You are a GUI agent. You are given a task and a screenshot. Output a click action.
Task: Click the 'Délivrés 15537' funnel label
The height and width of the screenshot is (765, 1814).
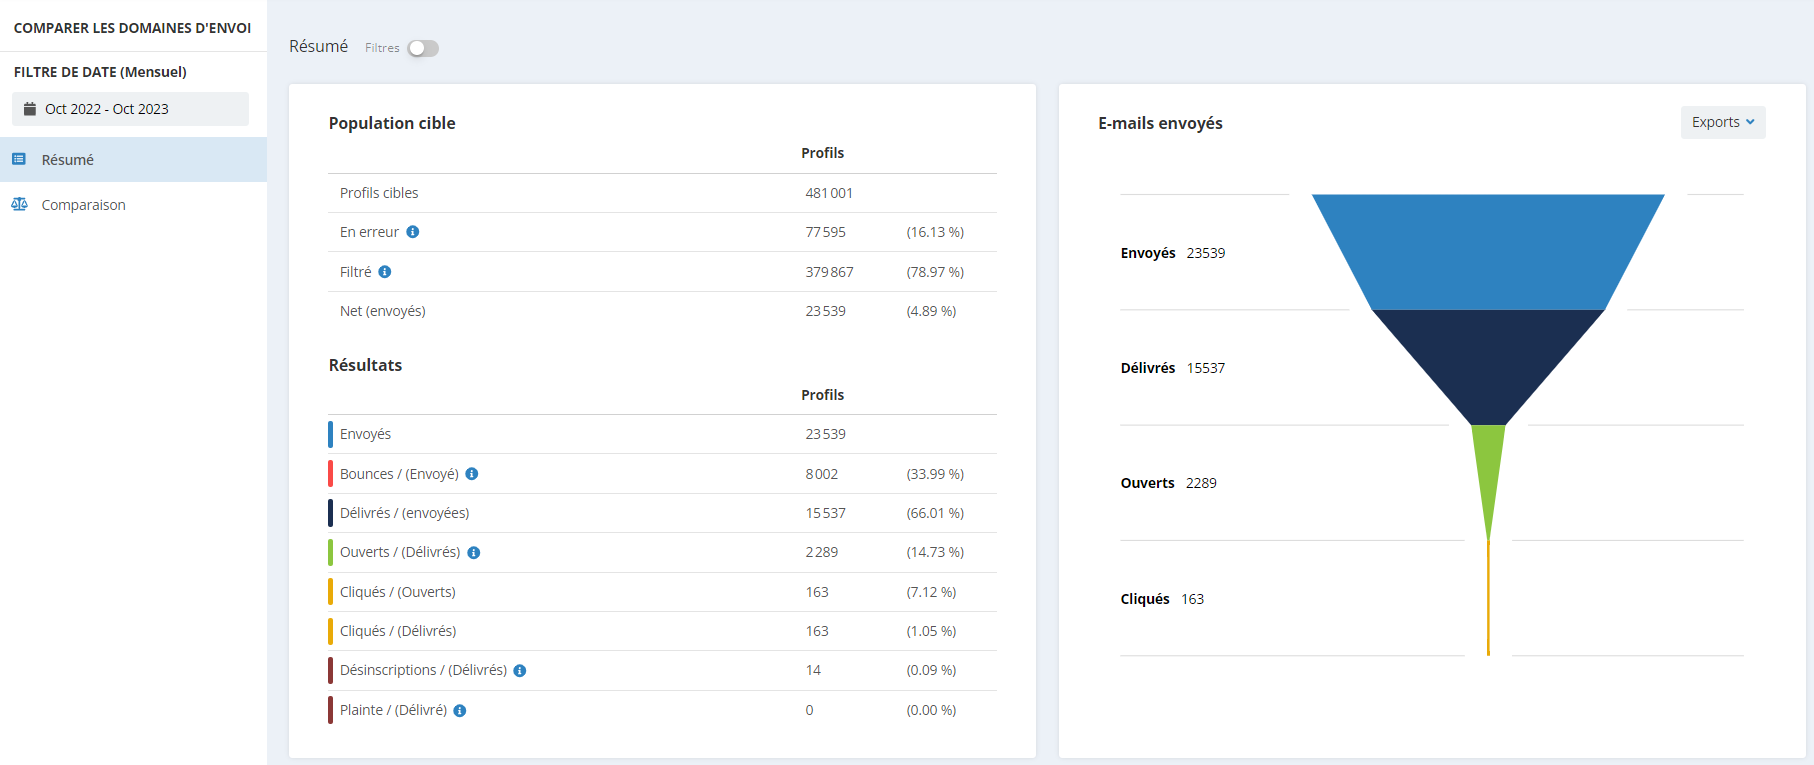coord(1173,368)
